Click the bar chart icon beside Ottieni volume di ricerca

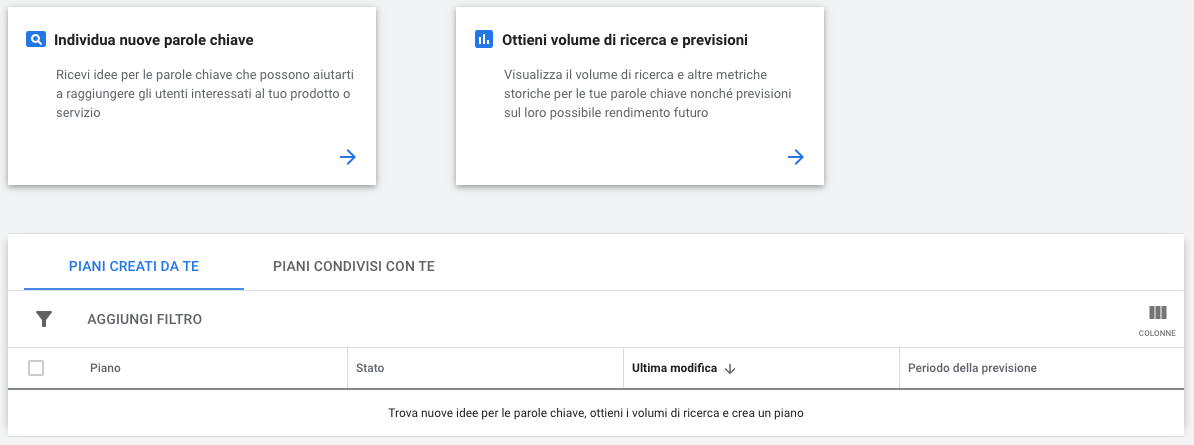tap(484, 40)
